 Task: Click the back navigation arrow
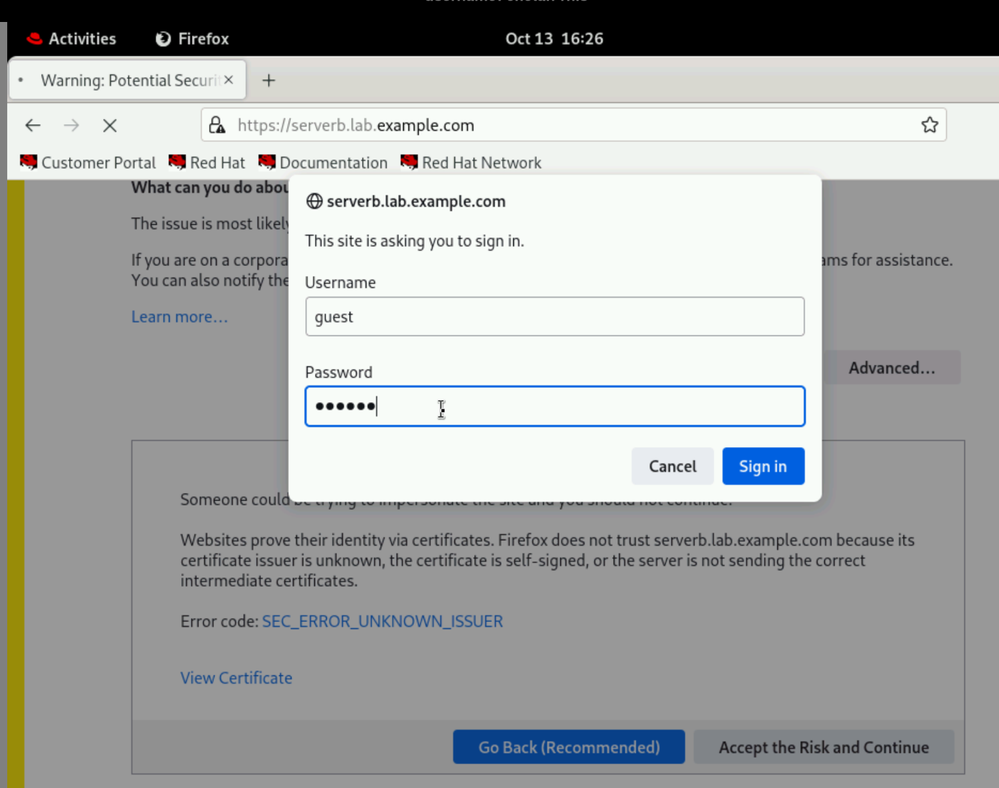(33, 125)
